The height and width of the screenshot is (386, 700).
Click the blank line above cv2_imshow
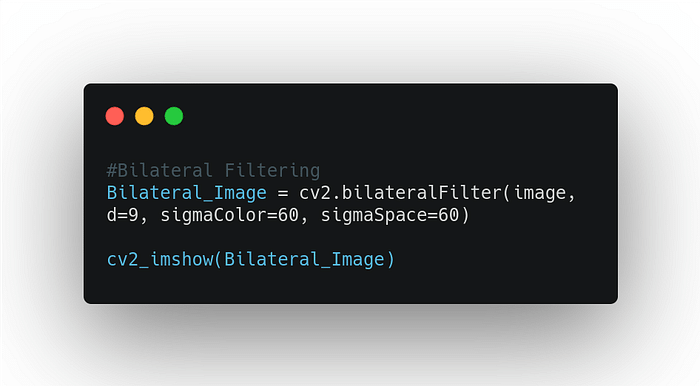coord(350,237)
